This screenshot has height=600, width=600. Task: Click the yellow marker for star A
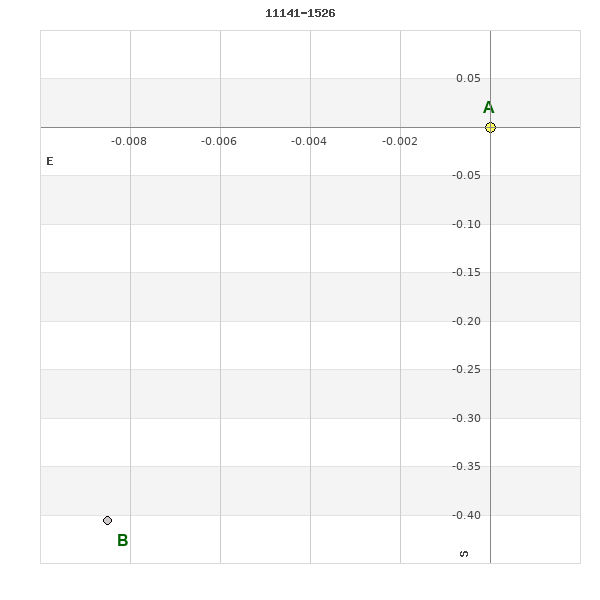490,127
